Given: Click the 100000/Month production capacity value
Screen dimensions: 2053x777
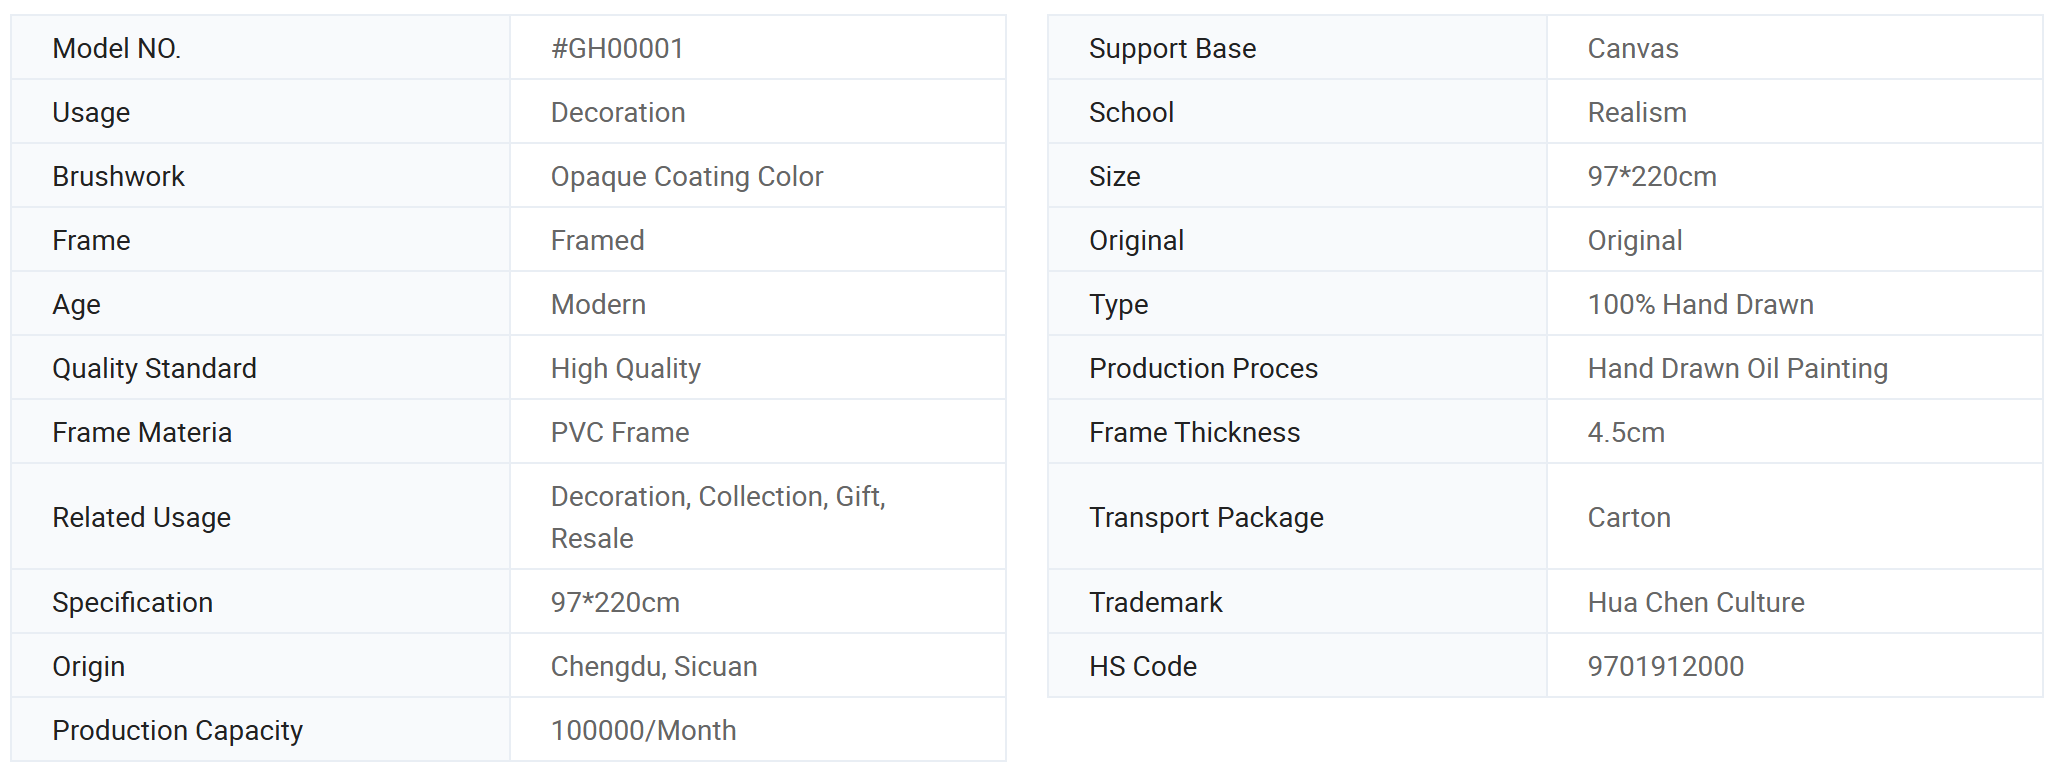Looking at the screenshot, I should click(x=643, y=730).
